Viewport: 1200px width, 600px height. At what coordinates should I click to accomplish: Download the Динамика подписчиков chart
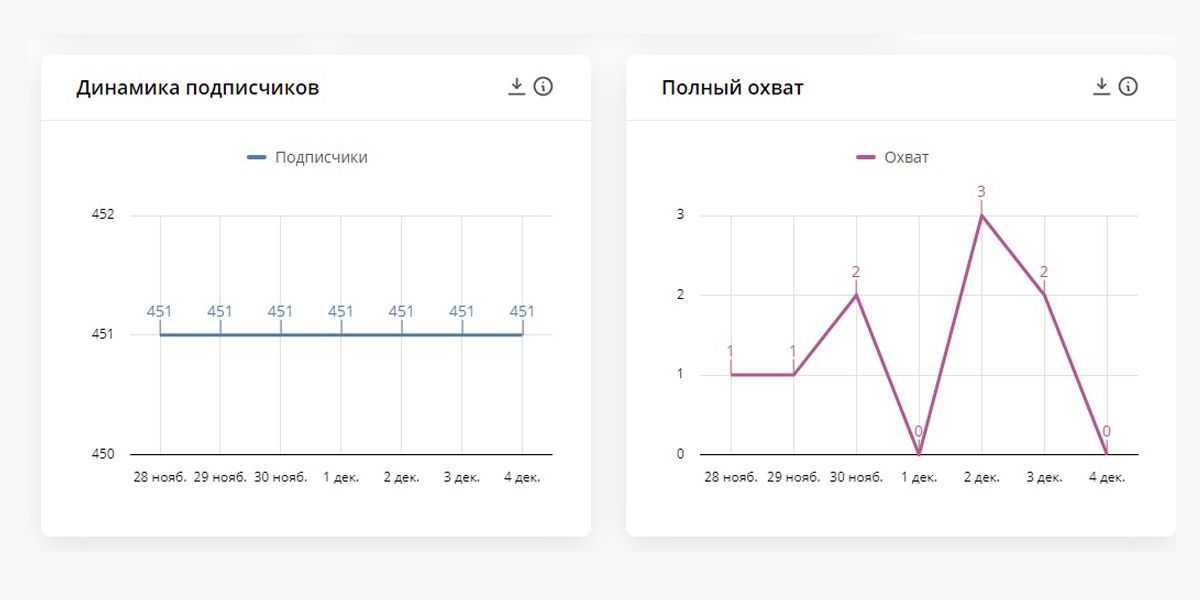tap(516, 86)
